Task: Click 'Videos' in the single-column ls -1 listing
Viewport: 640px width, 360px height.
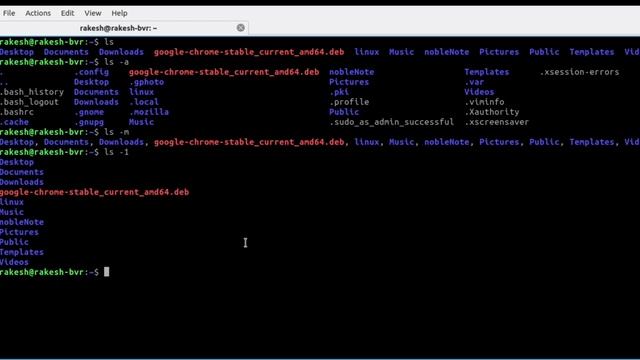Action: coord(14,262)
